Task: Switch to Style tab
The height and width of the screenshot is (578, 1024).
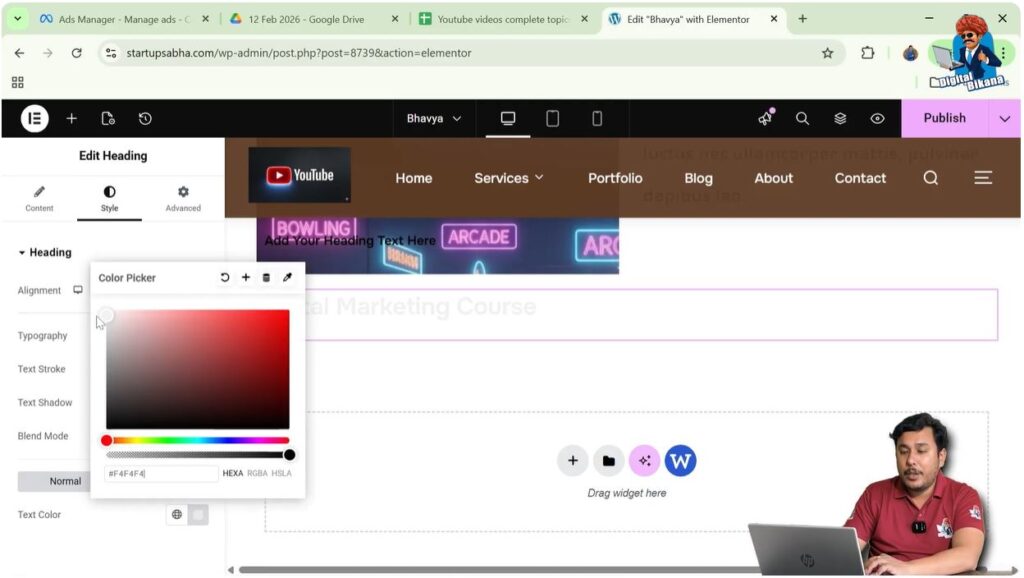Action: pyautogui.click(x=109, y=198)
